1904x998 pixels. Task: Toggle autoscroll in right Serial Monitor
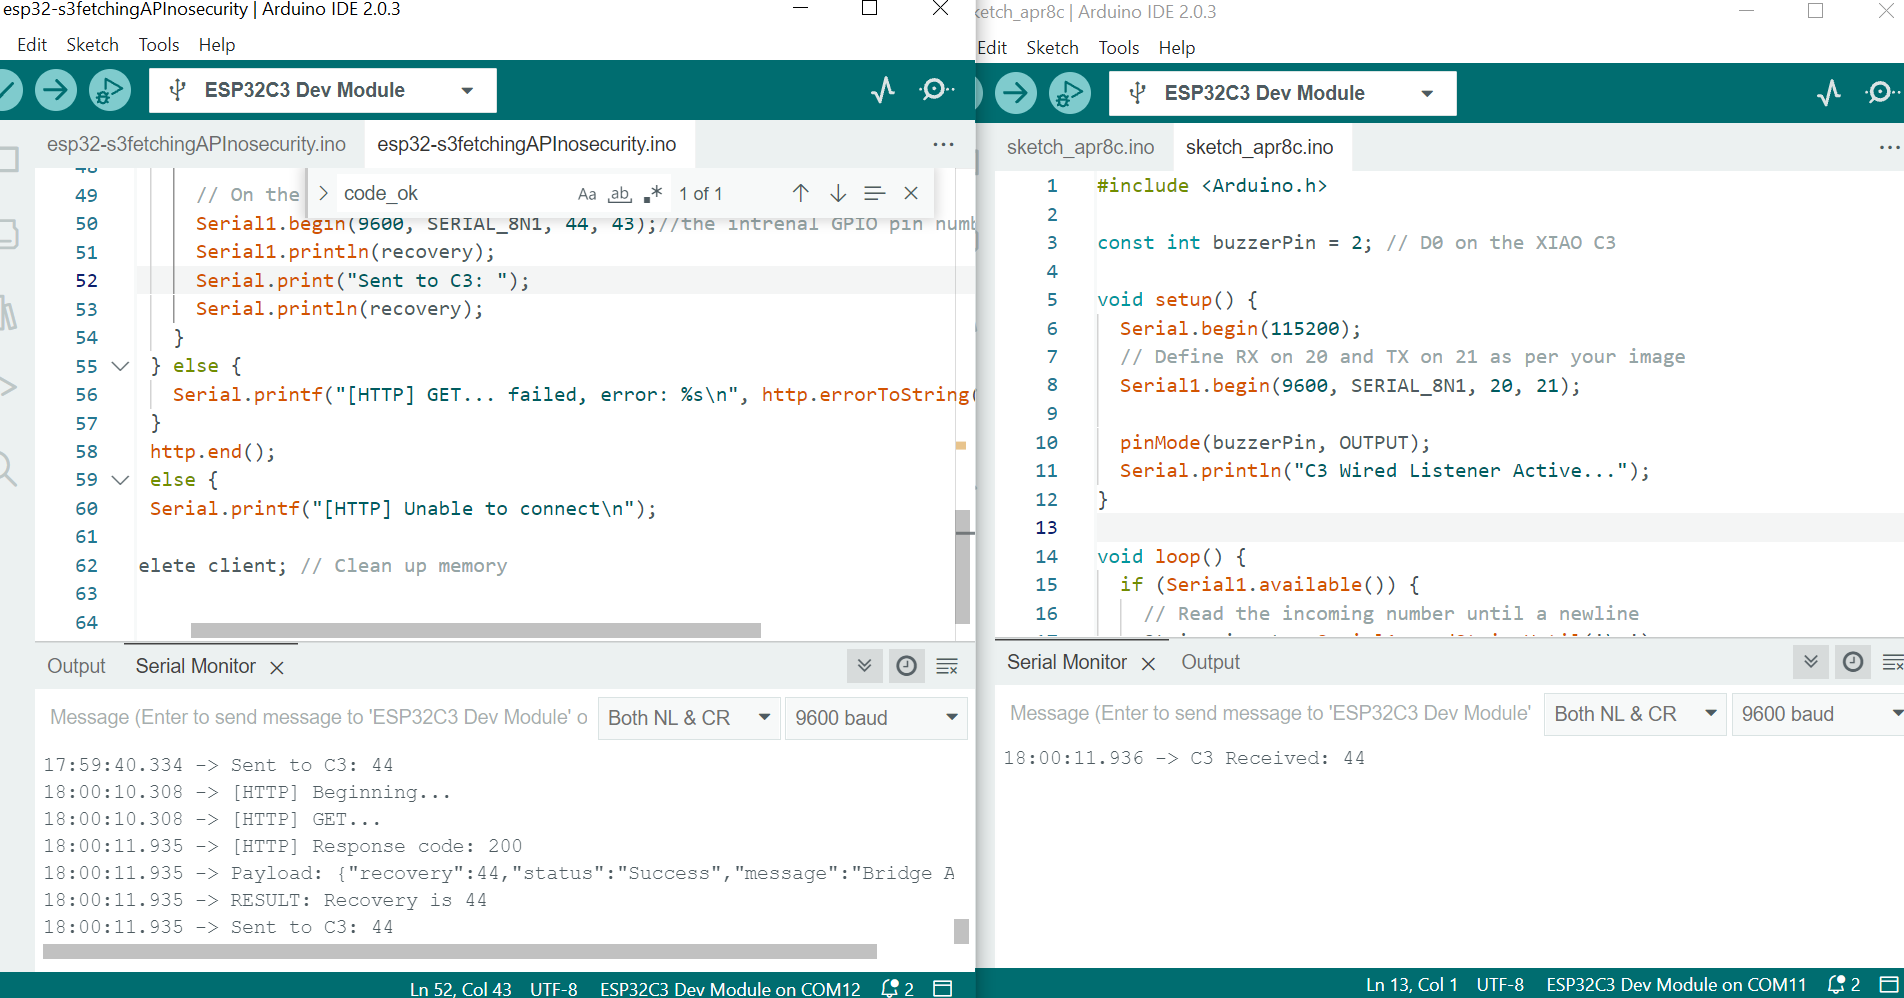(x=1810, y=662)
